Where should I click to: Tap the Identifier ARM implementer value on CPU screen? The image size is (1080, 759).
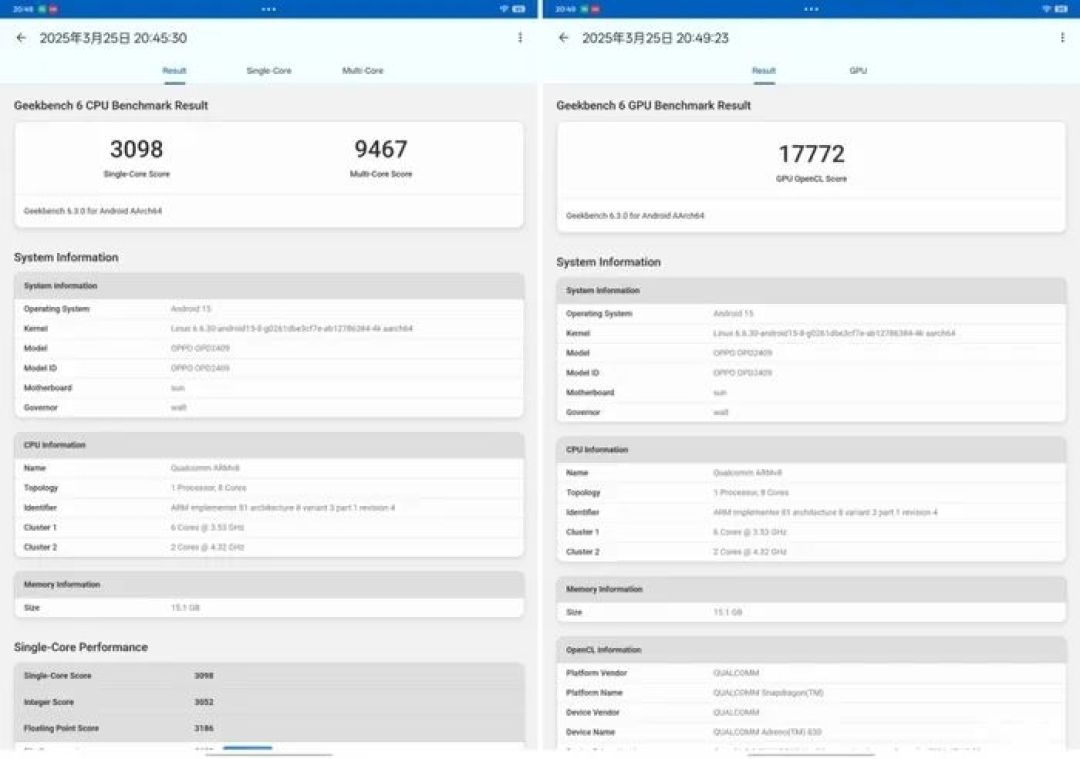click(x=282, y=508)
